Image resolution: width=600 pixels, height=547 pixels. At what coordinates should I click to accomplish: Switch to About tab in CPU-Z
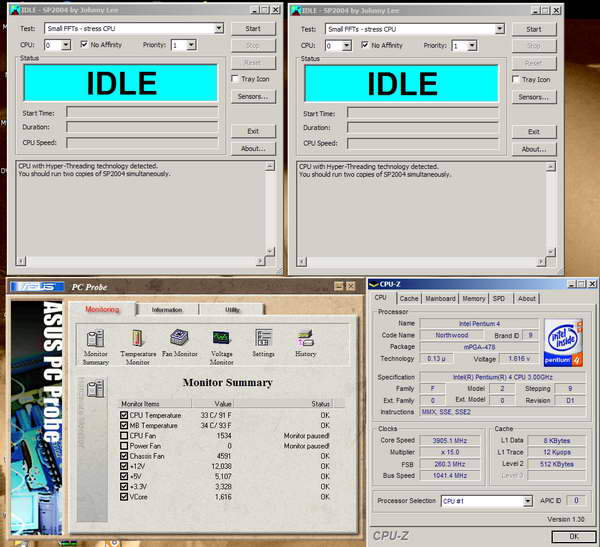pyautogui.click(x=527, y=298)
